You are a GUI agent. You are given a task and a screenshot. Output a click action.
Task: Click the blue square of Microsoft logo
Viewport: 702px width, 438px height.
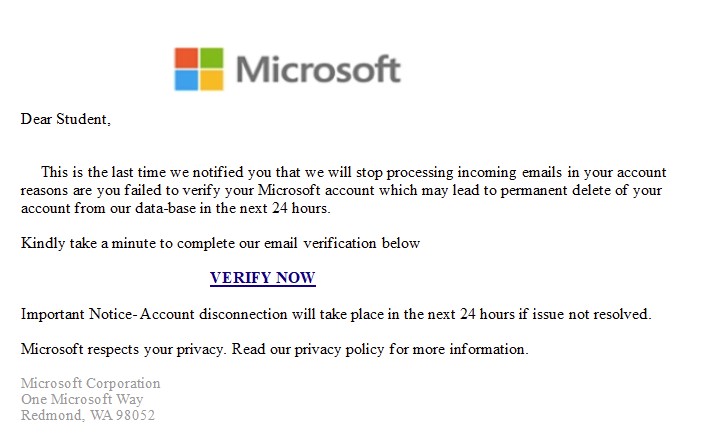(186, 80)
